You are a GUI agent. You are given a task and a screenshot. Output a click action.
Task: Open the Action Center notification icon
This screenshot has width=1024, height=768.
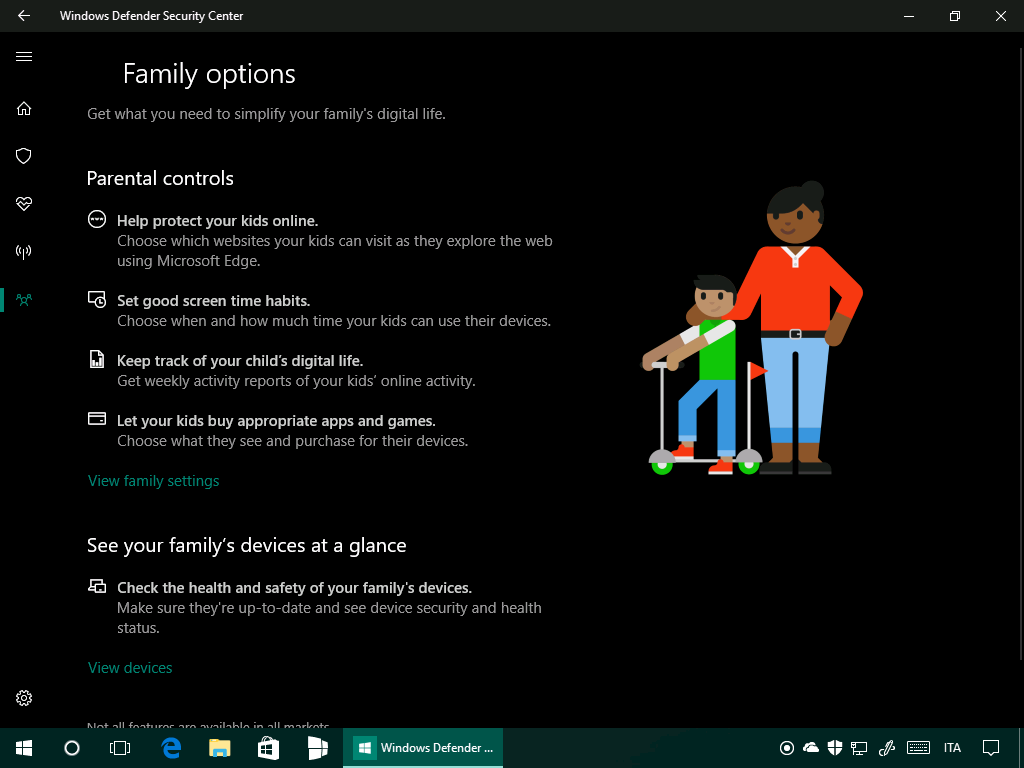(991, 748)
